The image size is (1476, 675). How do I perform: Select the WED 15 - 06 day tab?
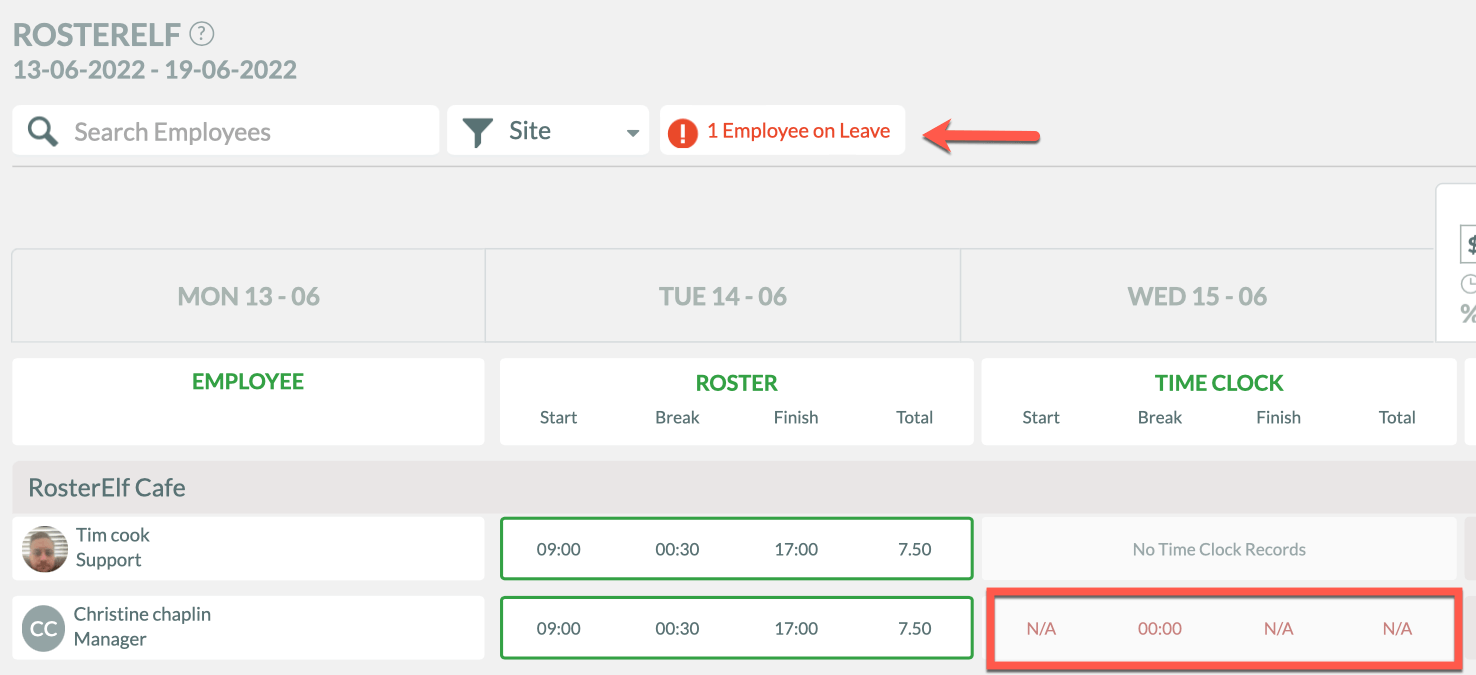(x=1197, y=296)
